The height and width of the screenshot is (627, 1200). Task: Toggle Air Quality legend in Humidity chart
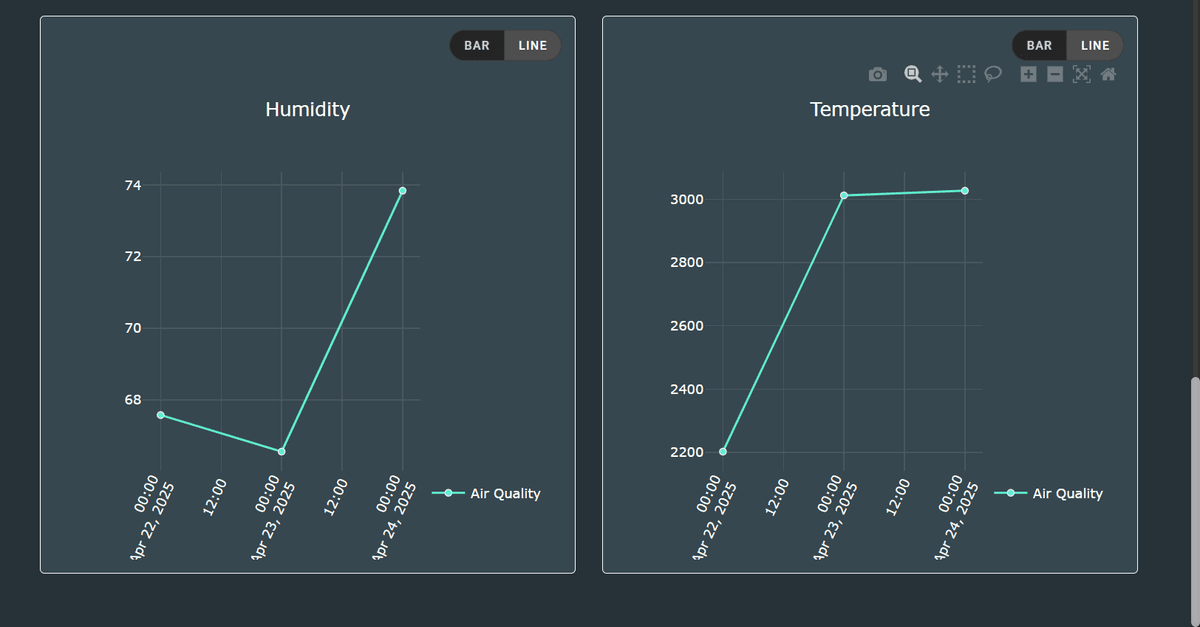click(x=486, y=493)
